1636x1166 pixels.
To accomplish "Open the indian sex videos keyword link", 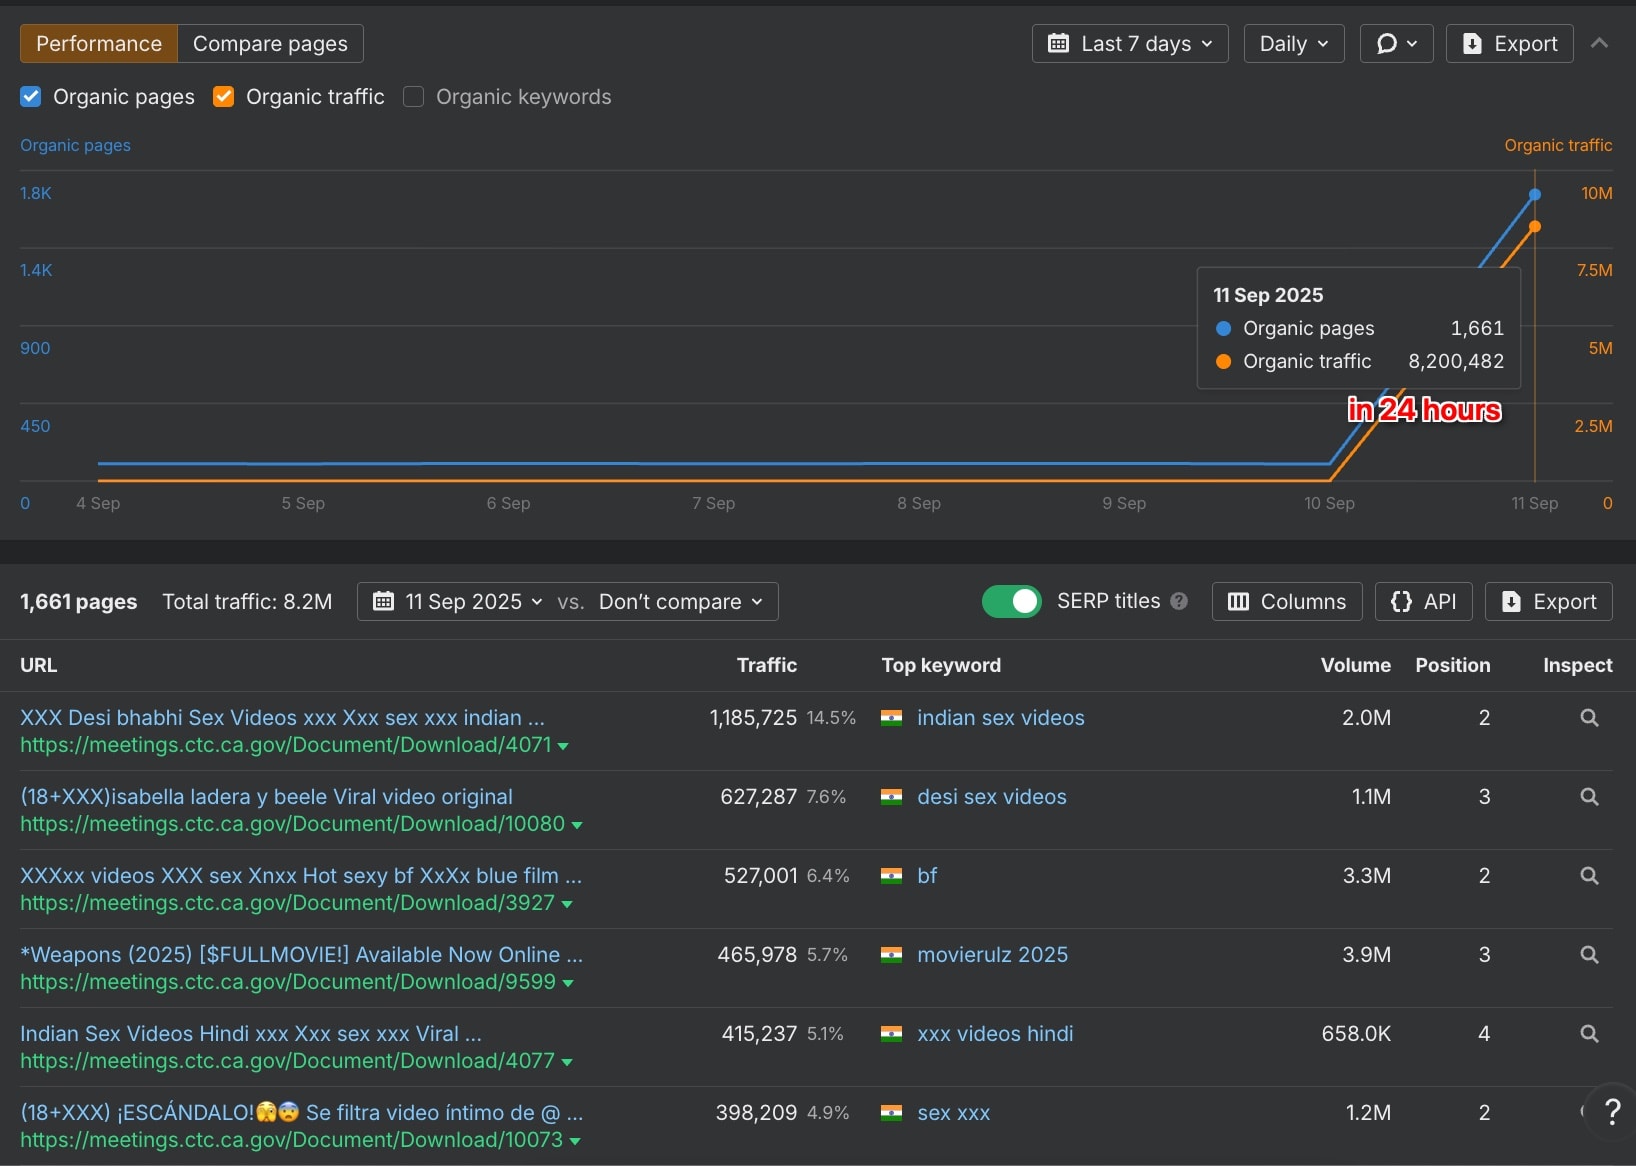I will coord(1001,717).
